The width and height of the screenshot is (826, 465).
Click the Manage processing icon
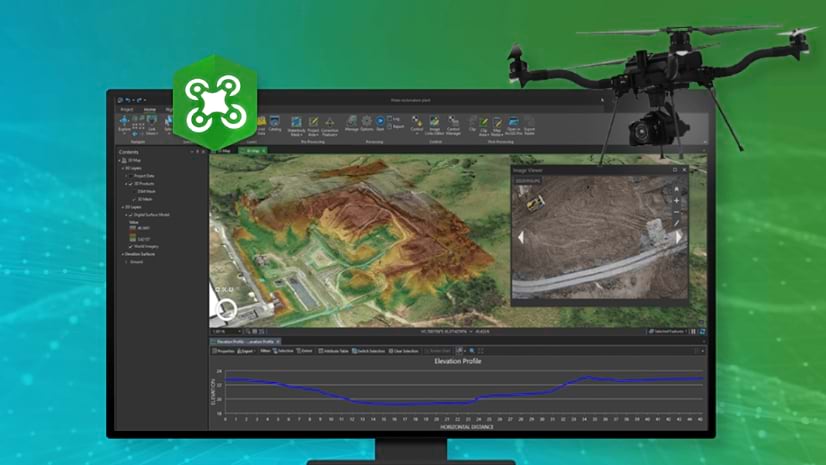click(x=351, y=123)
